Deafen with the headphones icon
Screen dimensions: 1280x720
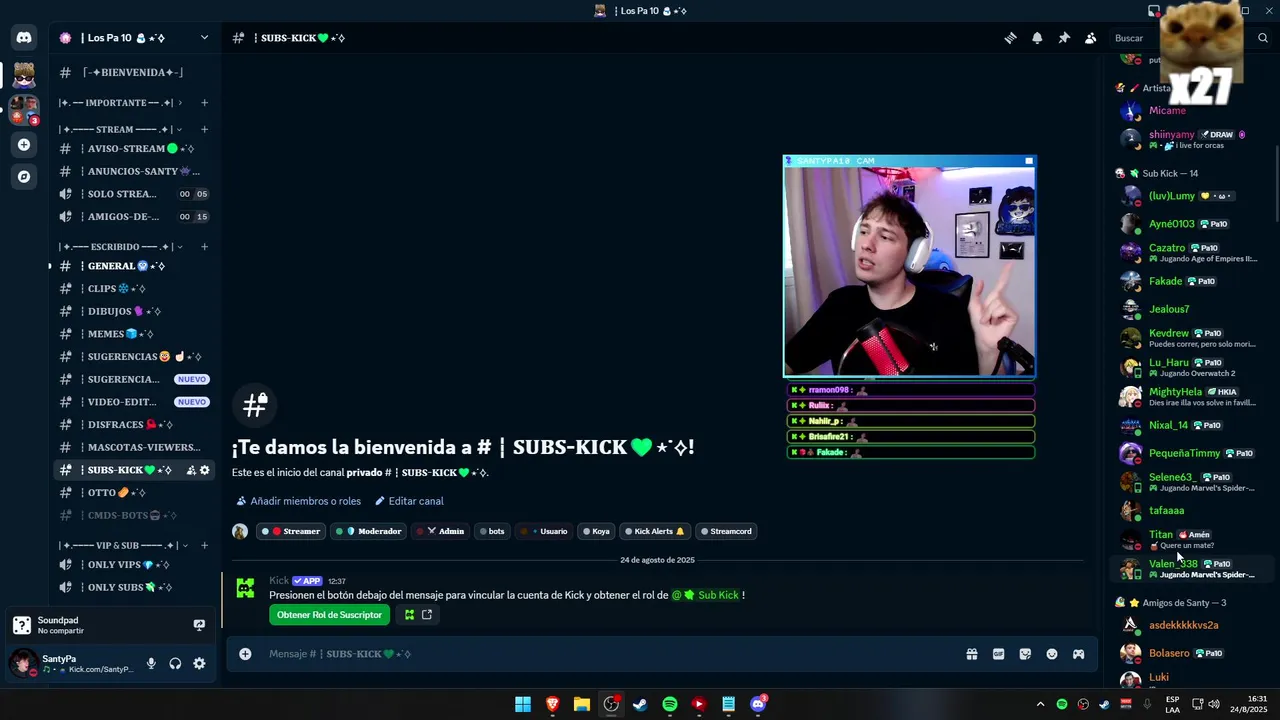(175, 664)
